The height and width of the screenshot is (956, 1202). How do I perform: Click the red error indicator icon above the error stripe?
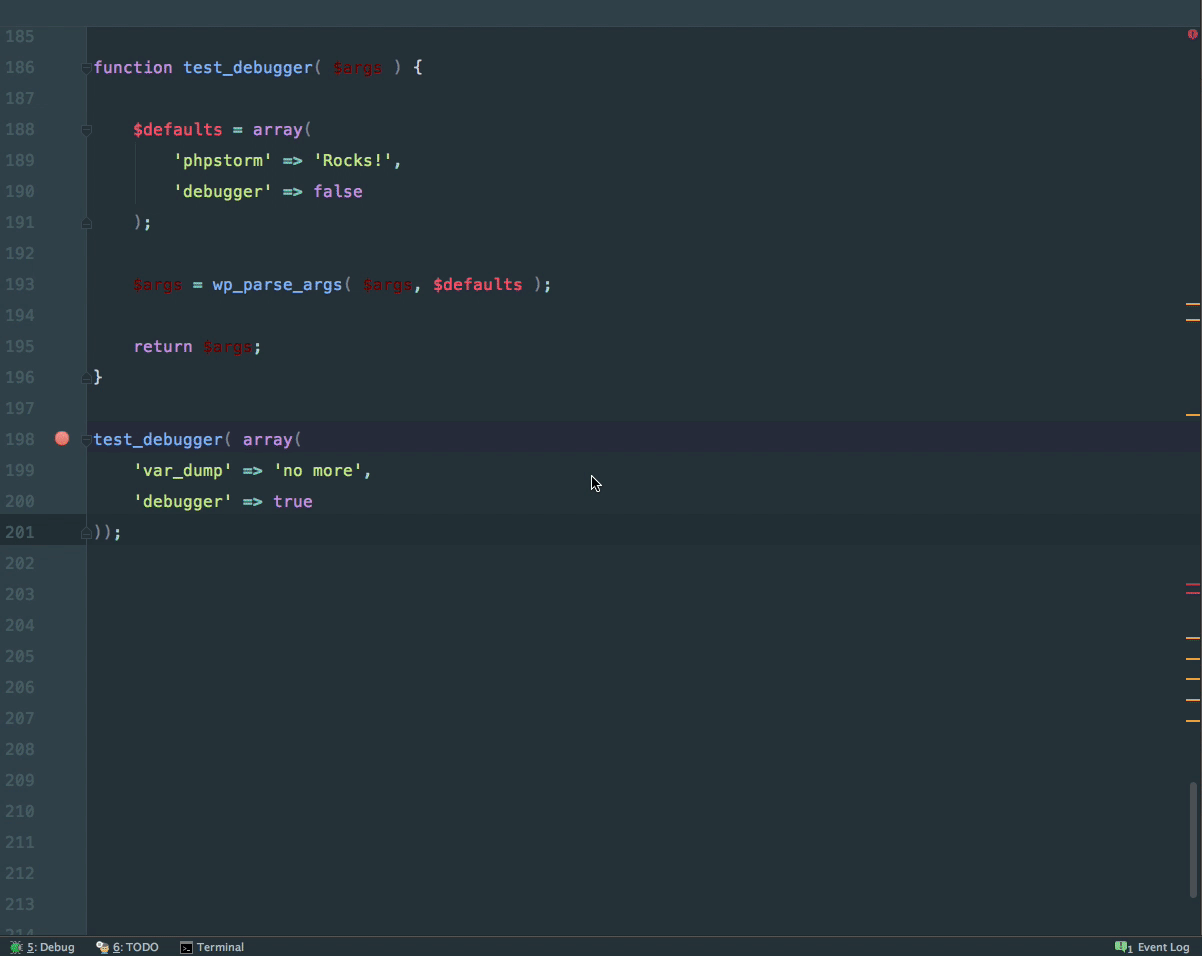pyautogui.click(x=1192, y=34)
